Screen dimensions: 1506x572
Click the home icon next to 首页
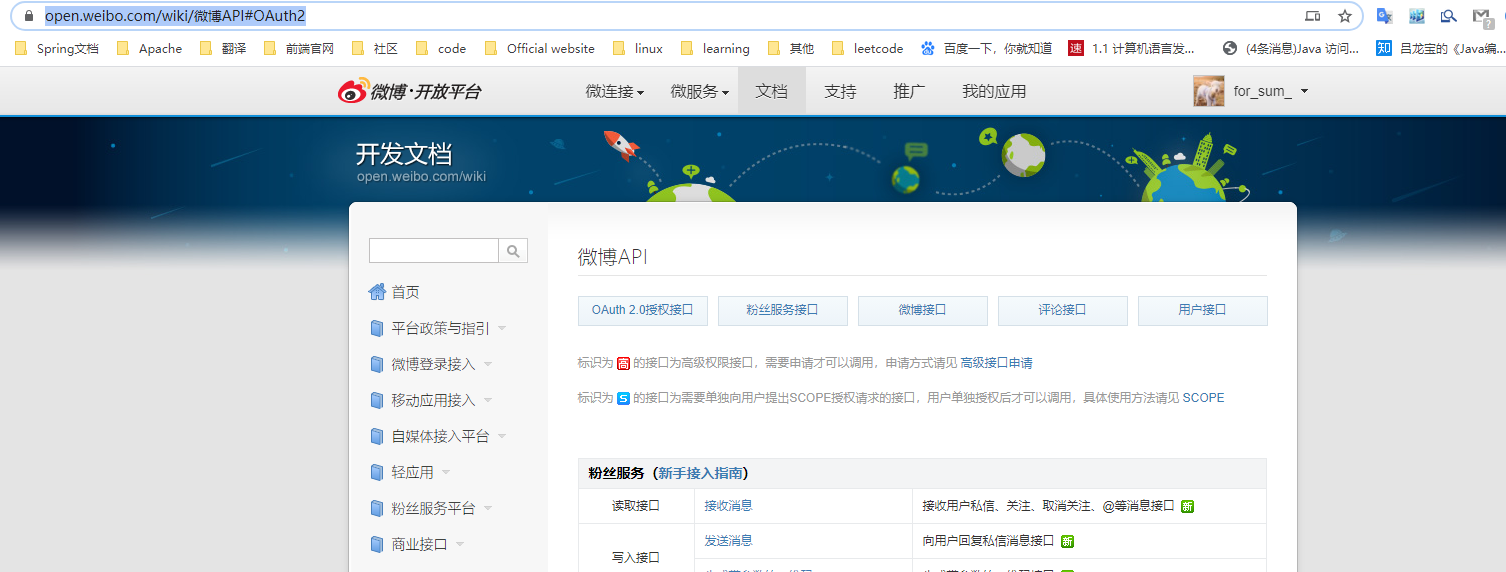377,292
